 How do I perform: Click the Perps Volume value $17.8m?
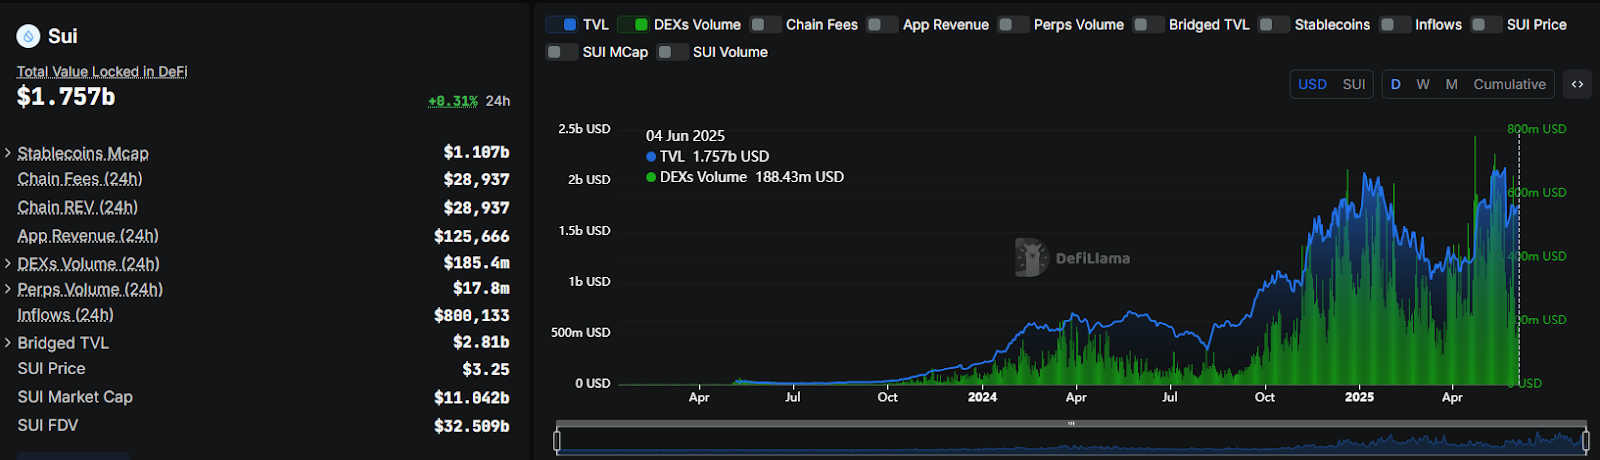pyautogui.click(x=481, y=289)
